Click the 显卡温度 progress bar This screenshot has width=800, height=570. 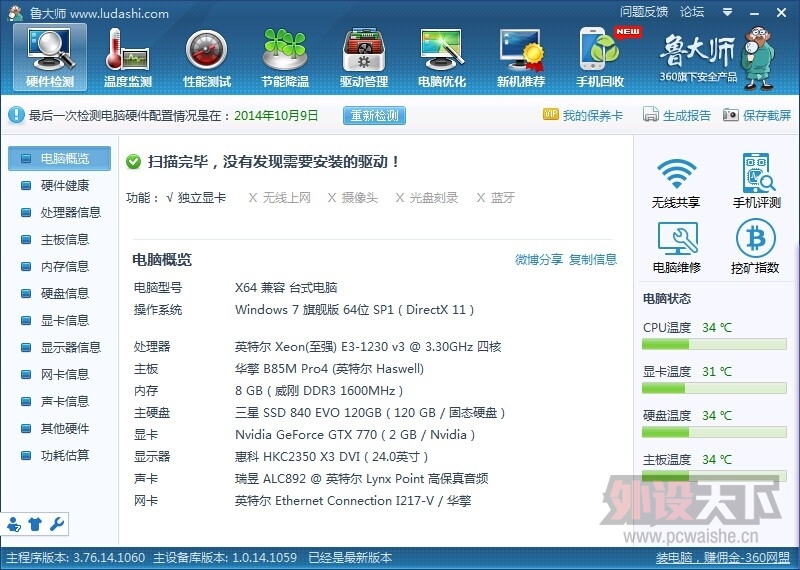coord(714,389)
